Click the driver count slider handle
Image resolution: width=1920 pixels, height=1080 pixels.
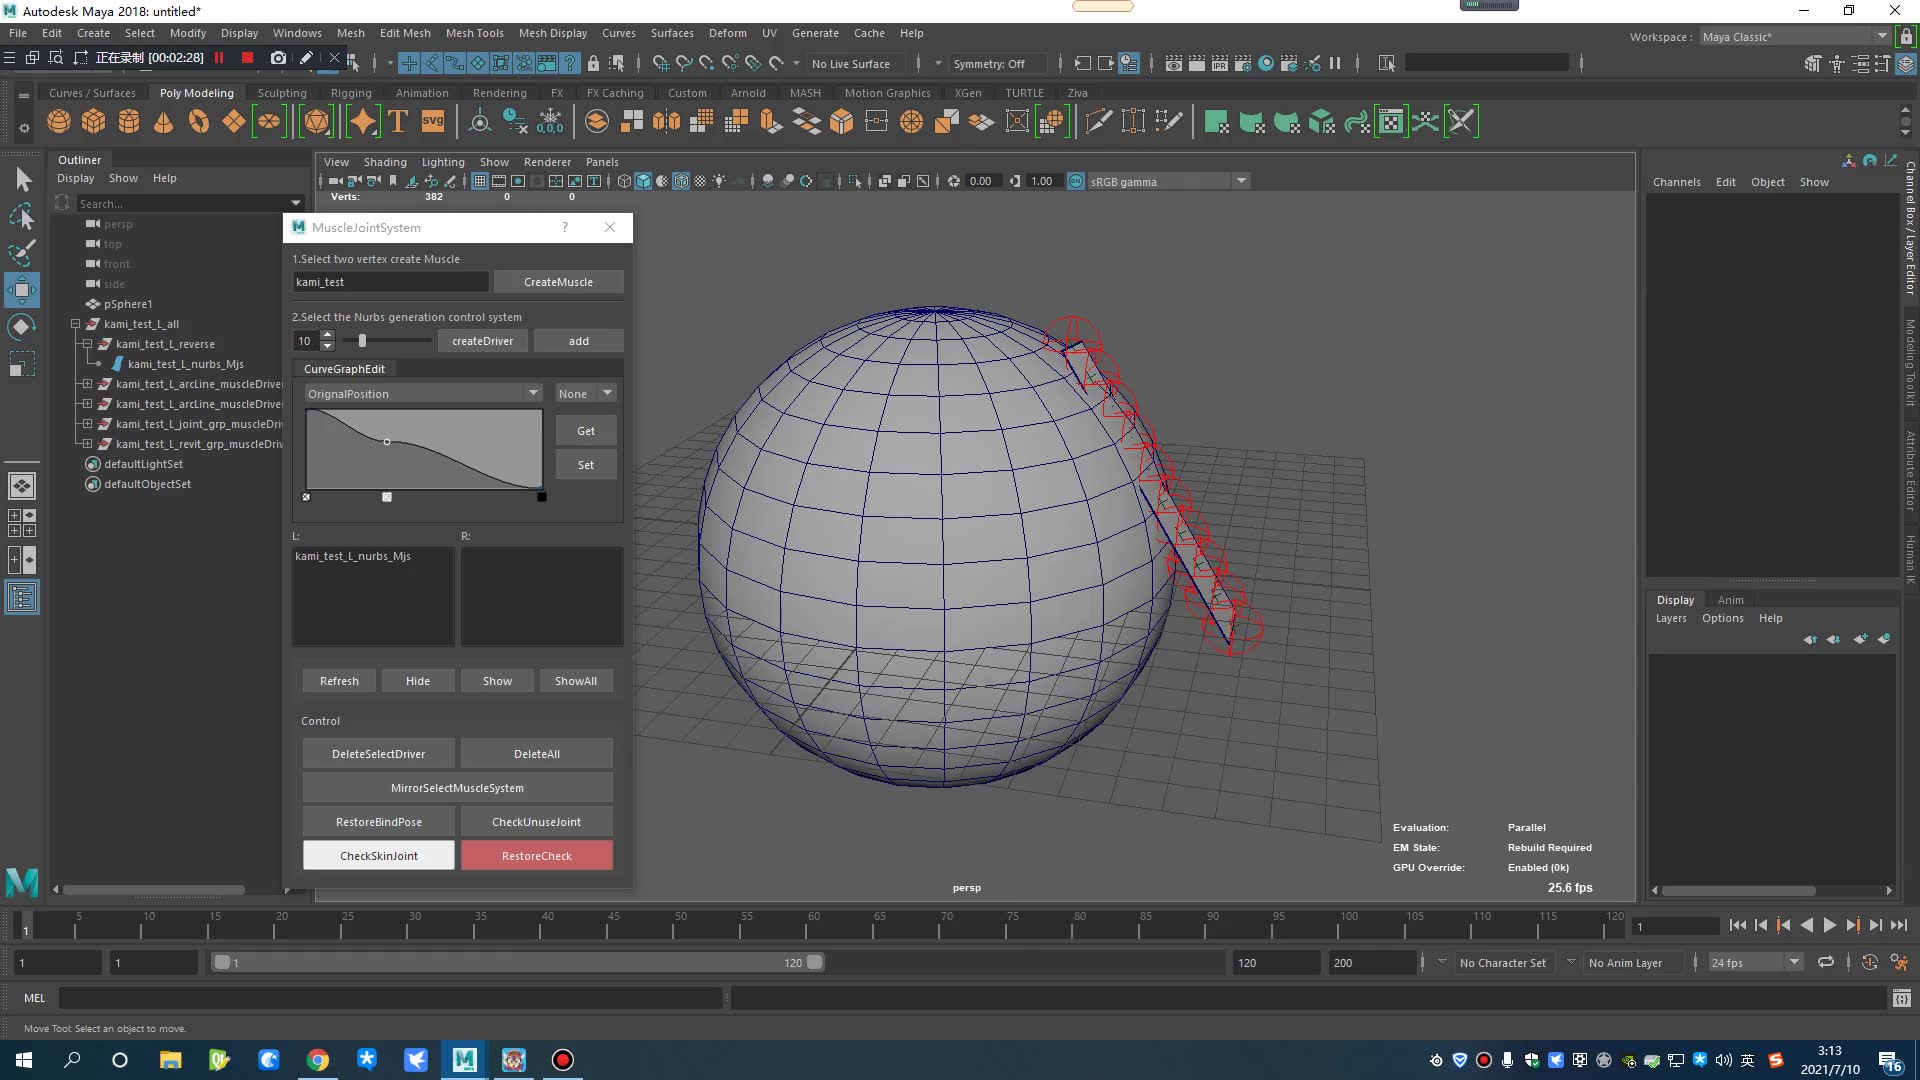pyautogui.click(x=362, y=341)
